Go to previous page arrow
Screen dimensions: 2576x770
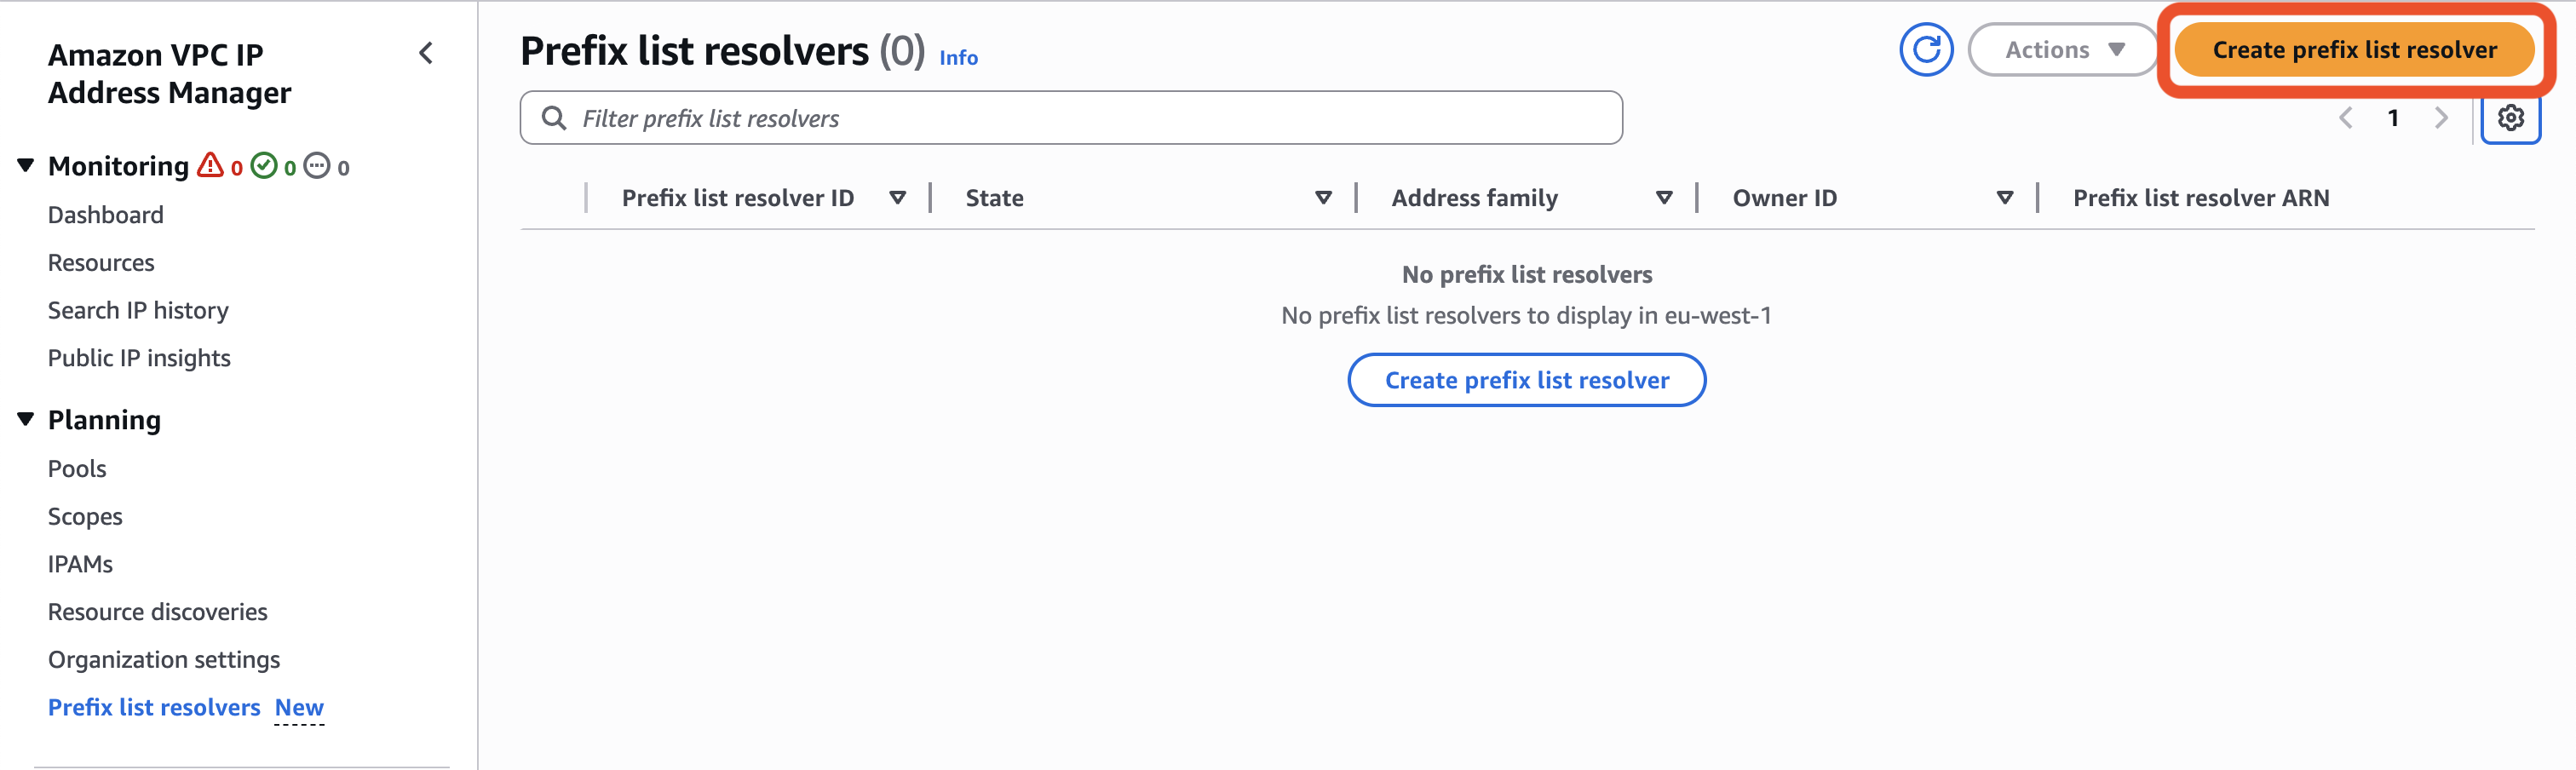click(2346, 118)
